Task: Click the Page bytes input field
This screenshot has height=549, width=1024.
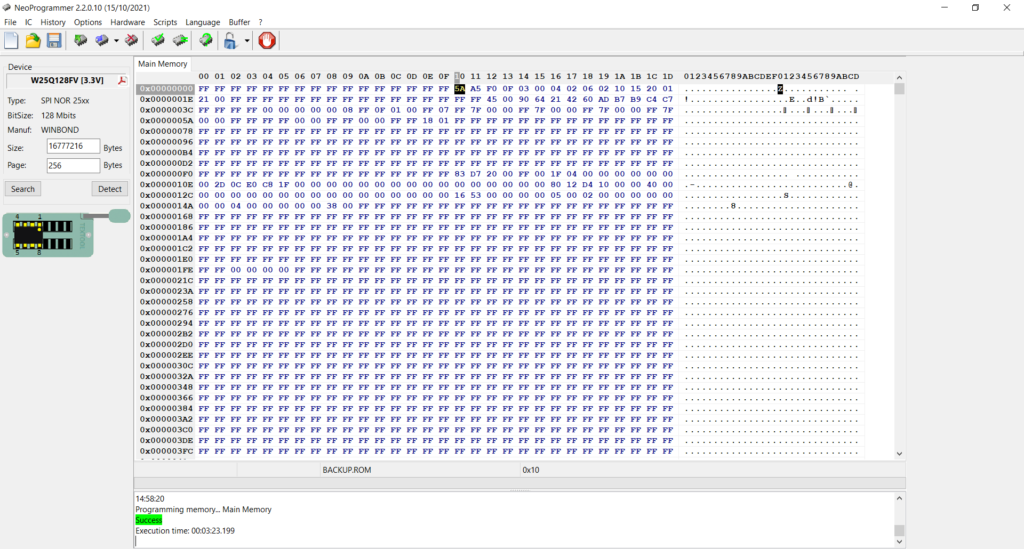Action: point(73,165)
